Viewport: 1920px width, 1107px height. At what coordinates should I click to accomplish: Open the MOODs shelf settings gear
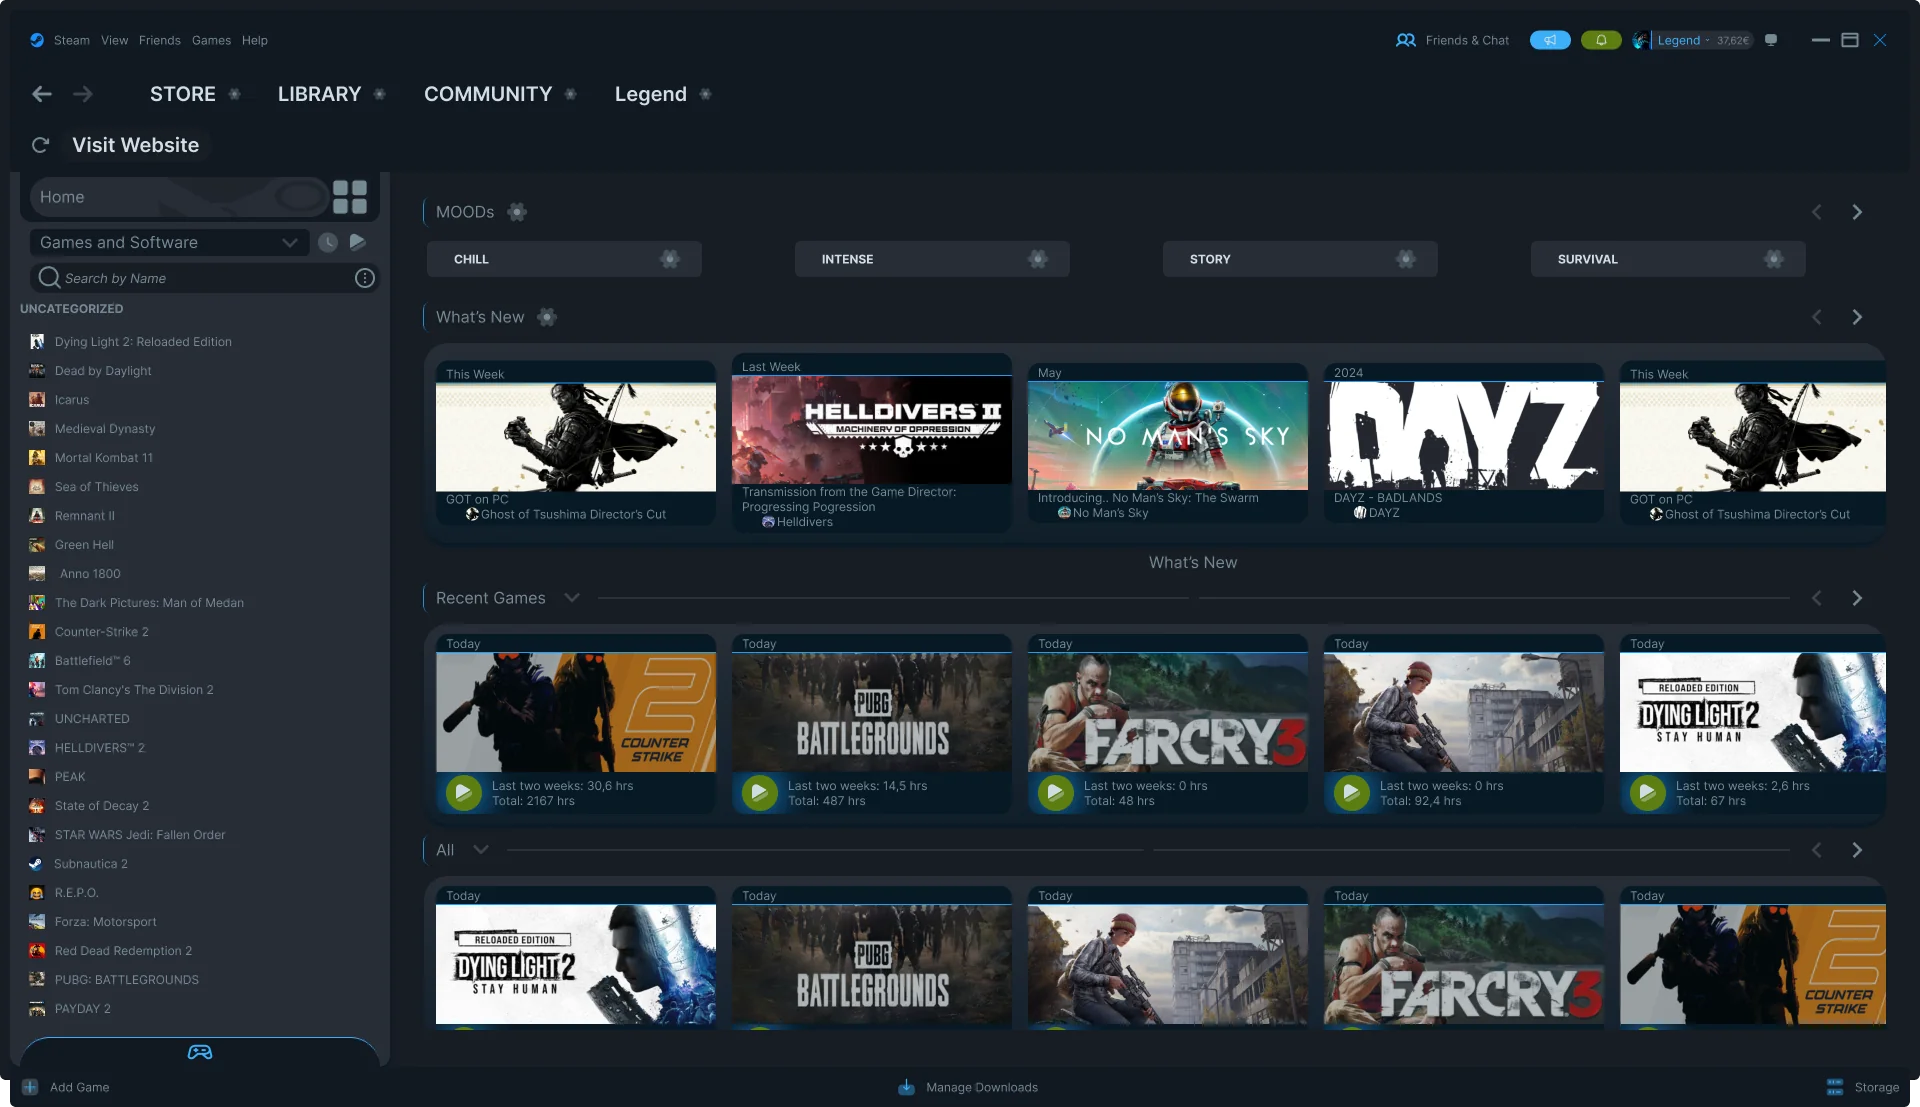point(517,212)
